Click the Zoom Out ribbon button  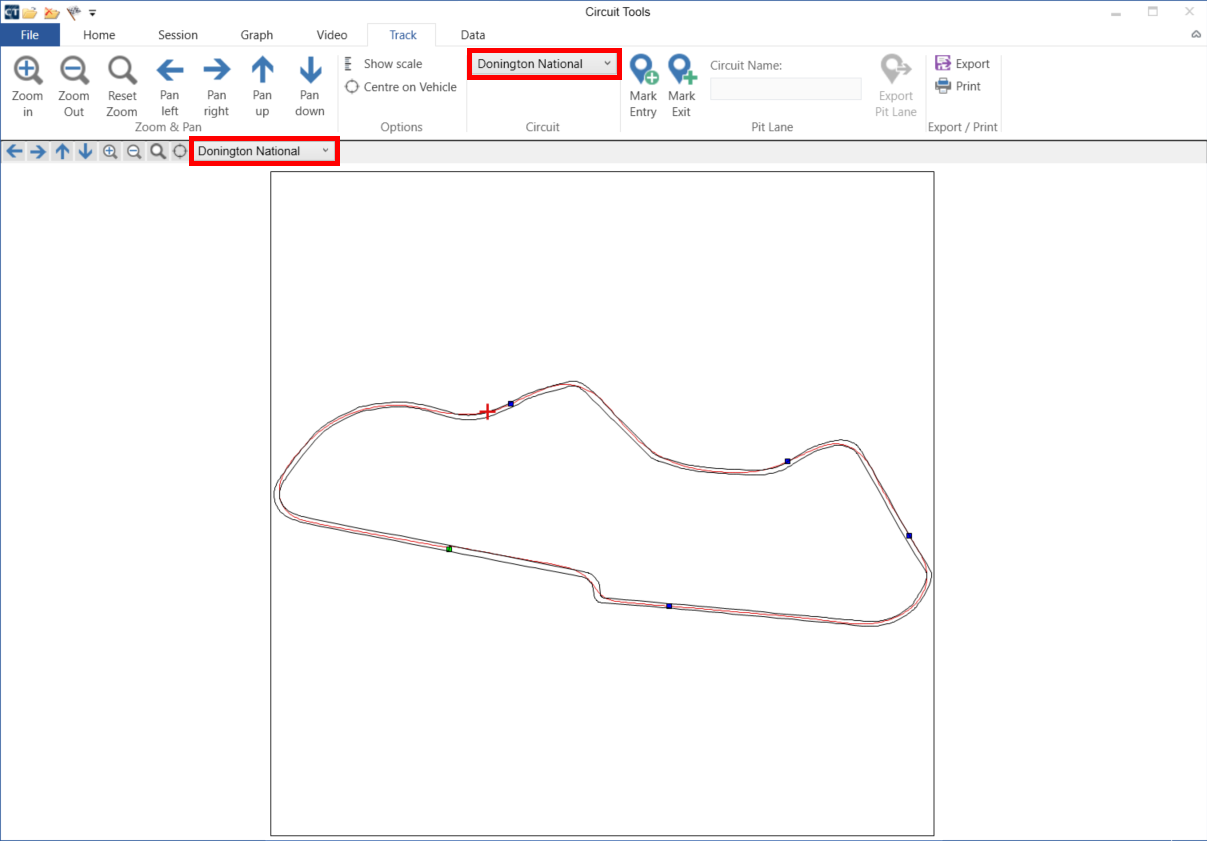click(x=74, y=86)
